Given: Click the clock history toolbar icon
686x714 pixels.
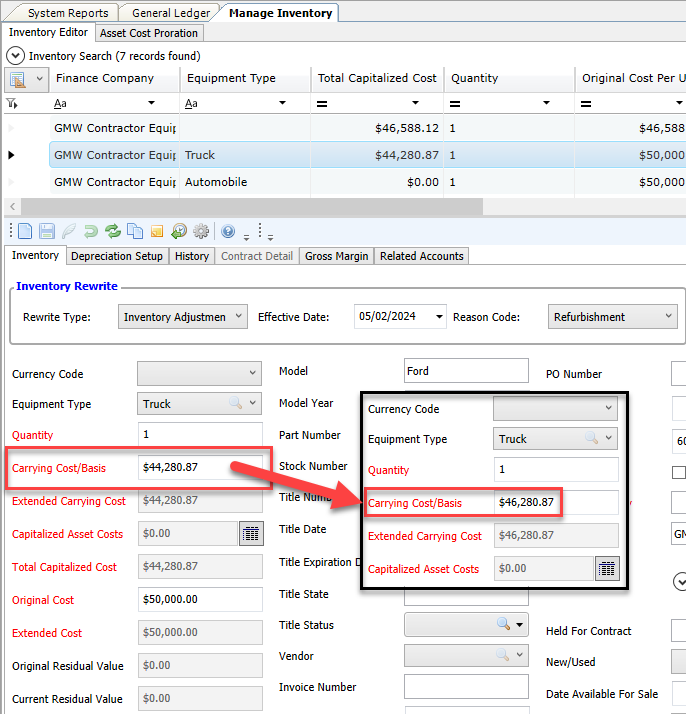Looking at the screenshot, I should 179,231.
